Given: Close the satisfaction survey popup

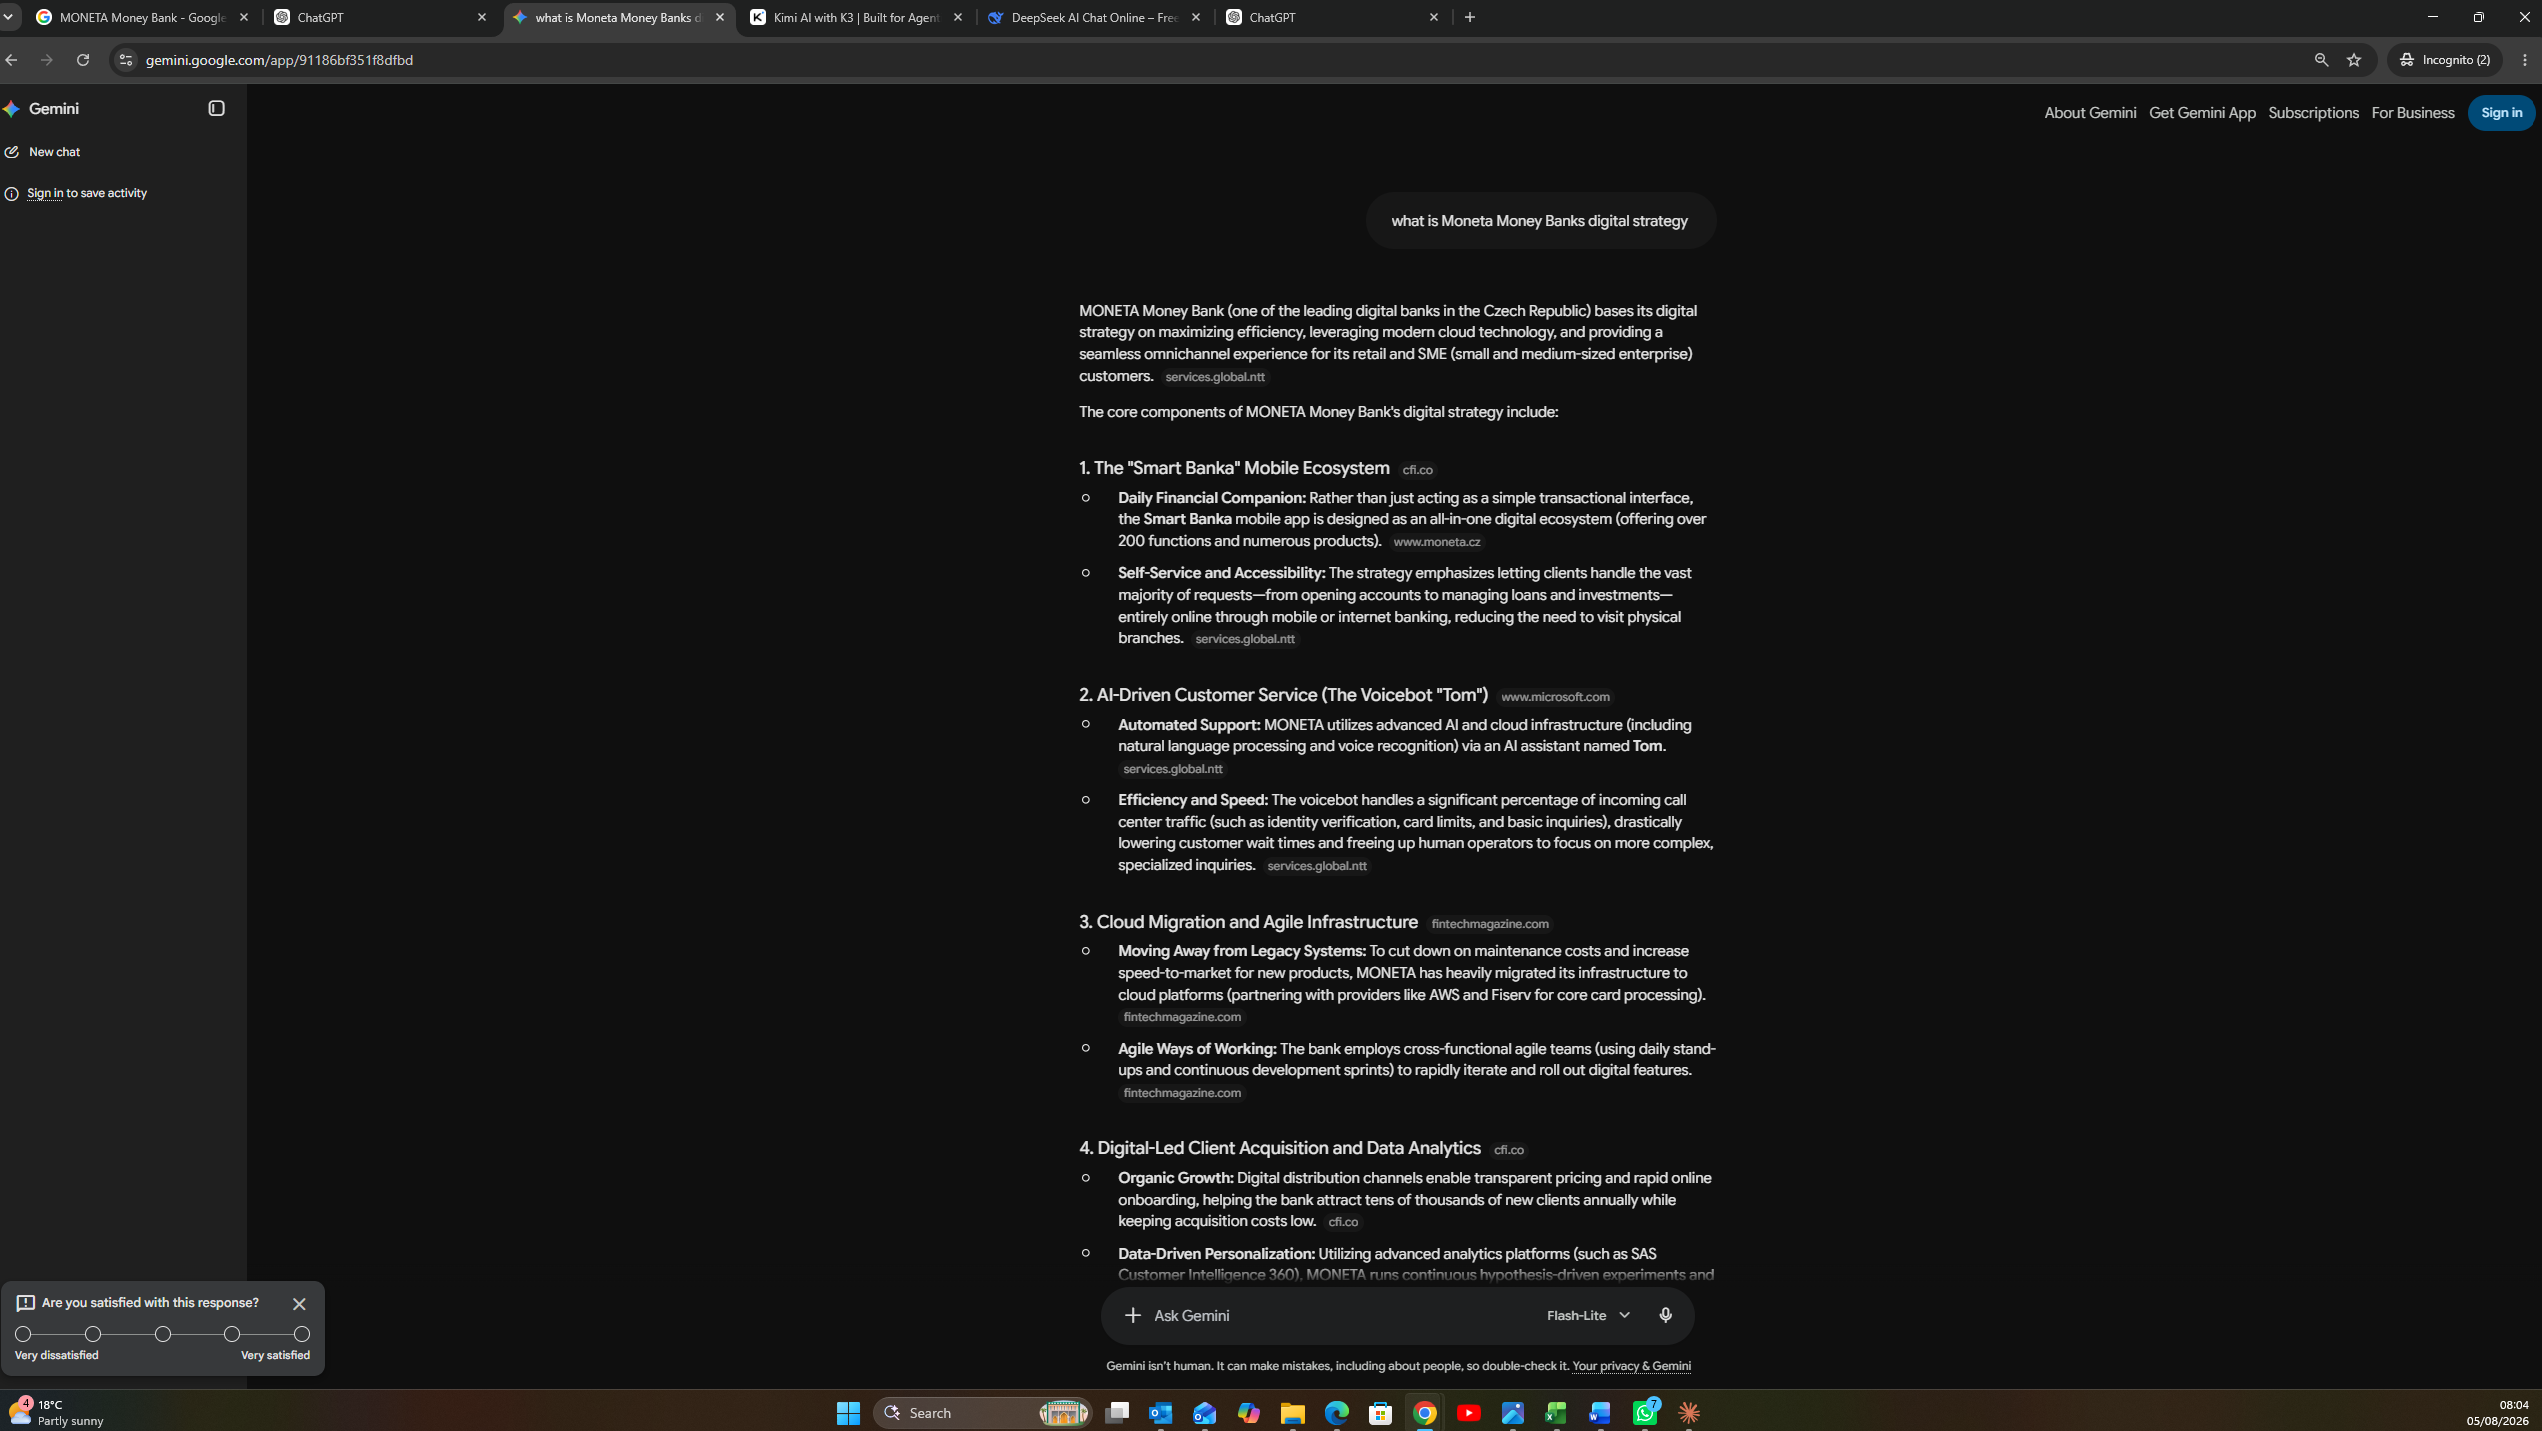Looking at the screenshot, I should point(299,1304).
